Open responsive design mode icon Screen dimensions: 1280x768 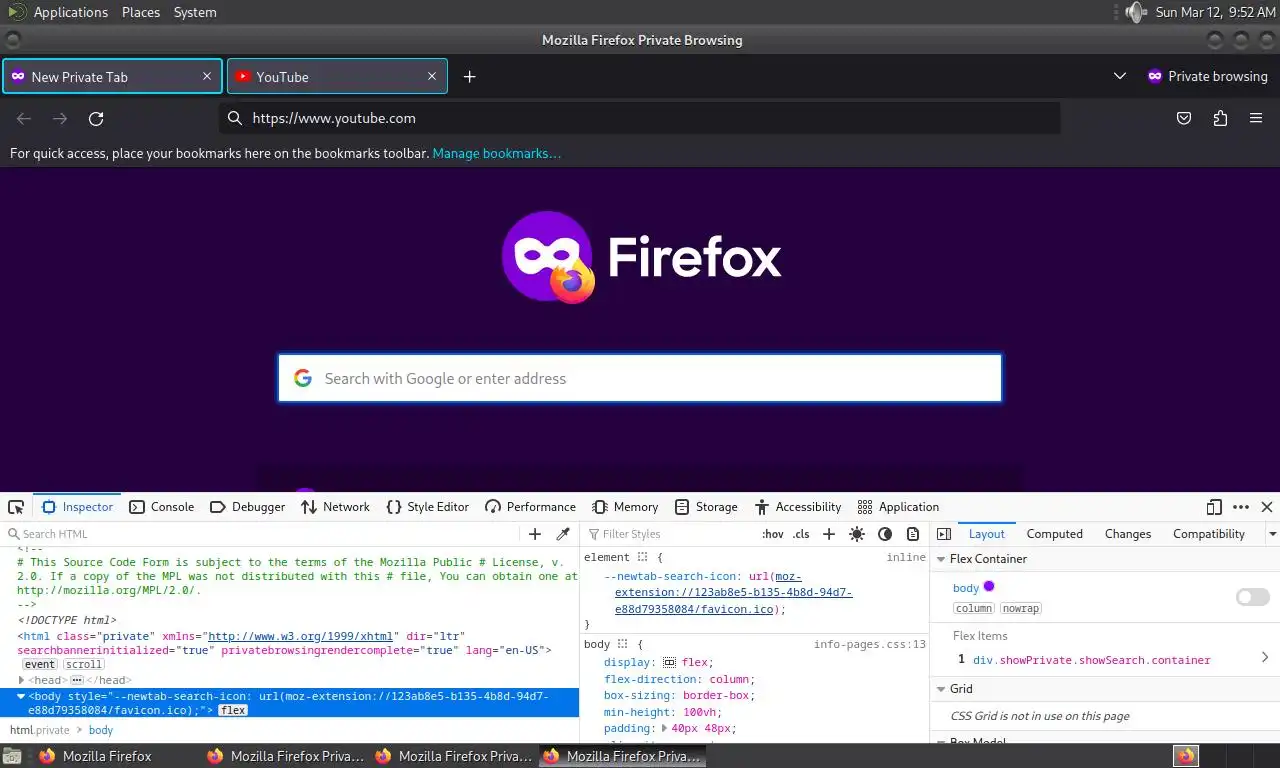click(x=1214, y=507)
